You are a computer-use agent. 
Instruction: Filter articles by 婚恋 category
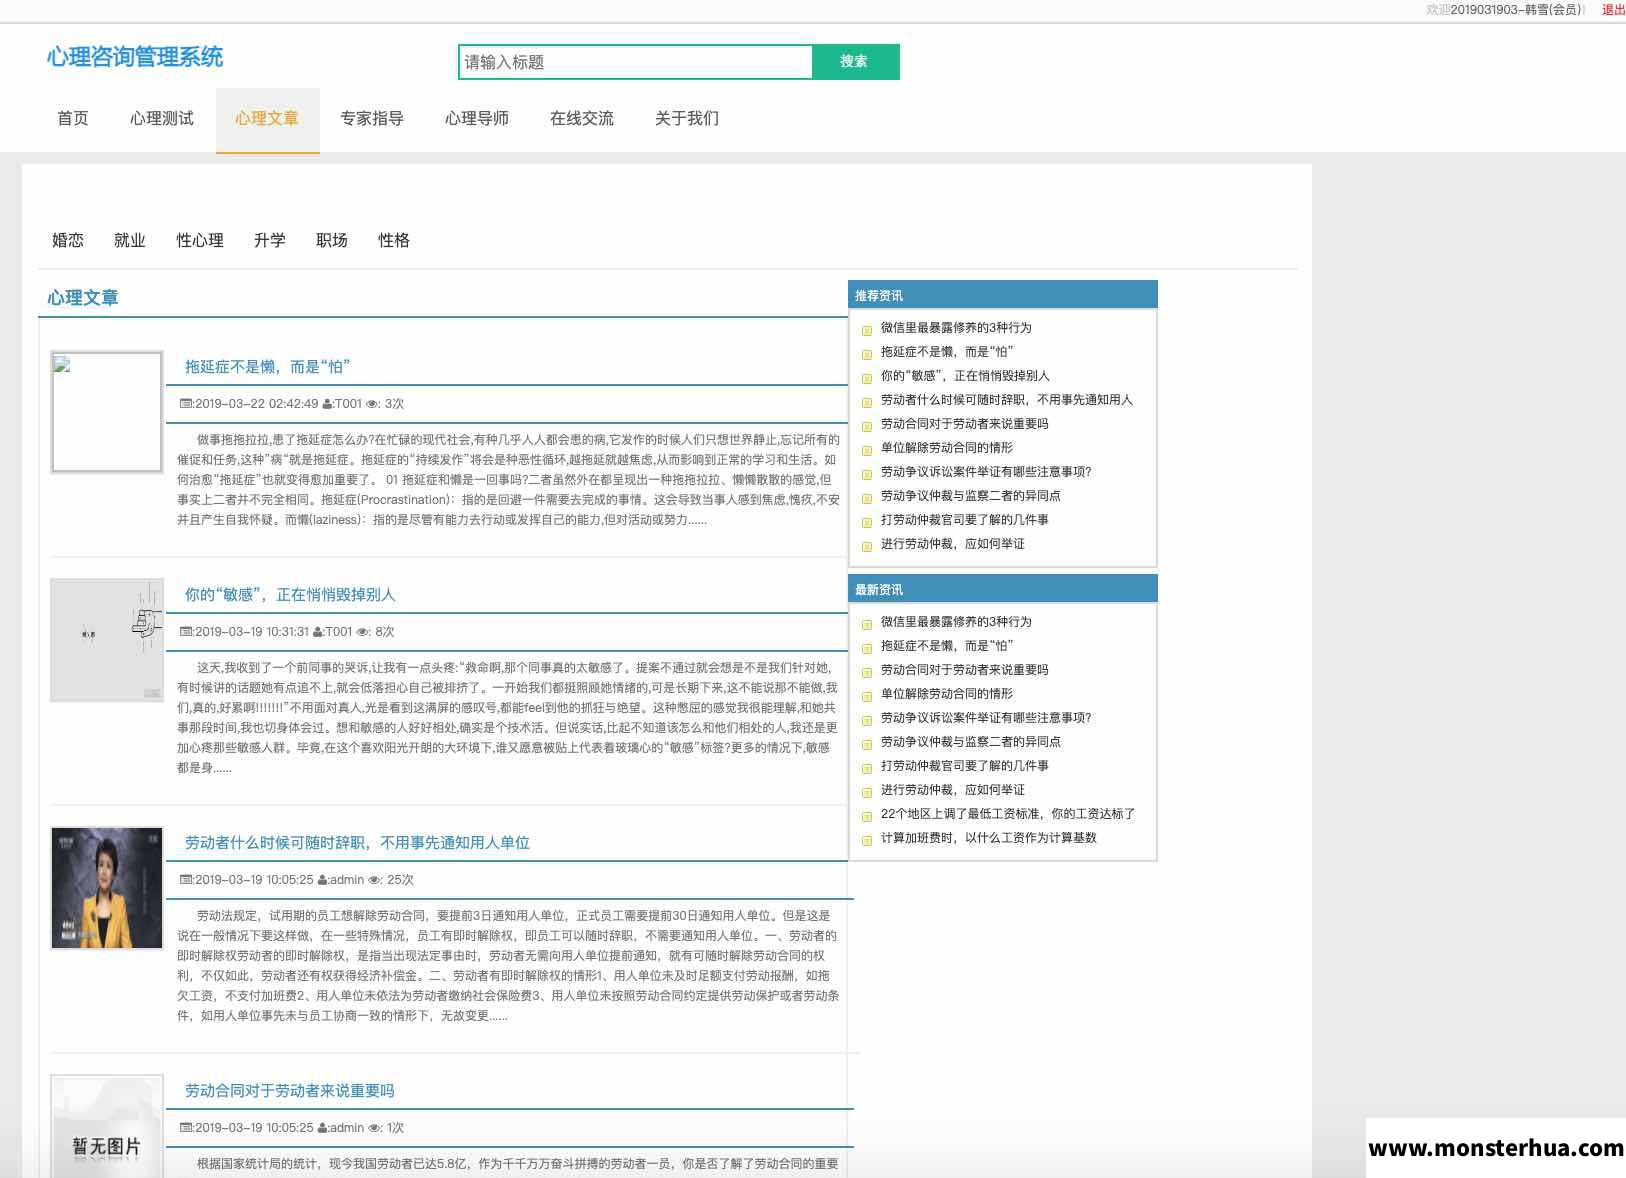click(68, 240)
